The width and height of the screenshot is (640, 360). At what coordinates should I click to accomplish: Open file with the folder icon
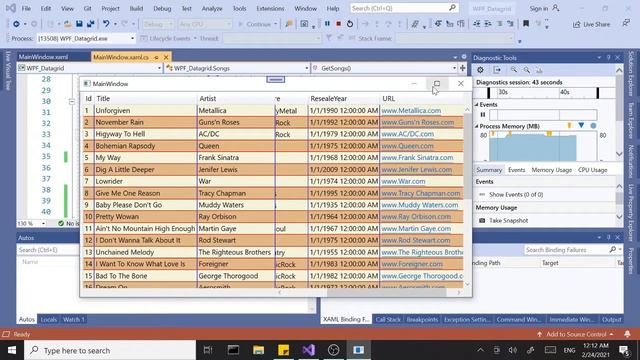(x=68, y=24)
